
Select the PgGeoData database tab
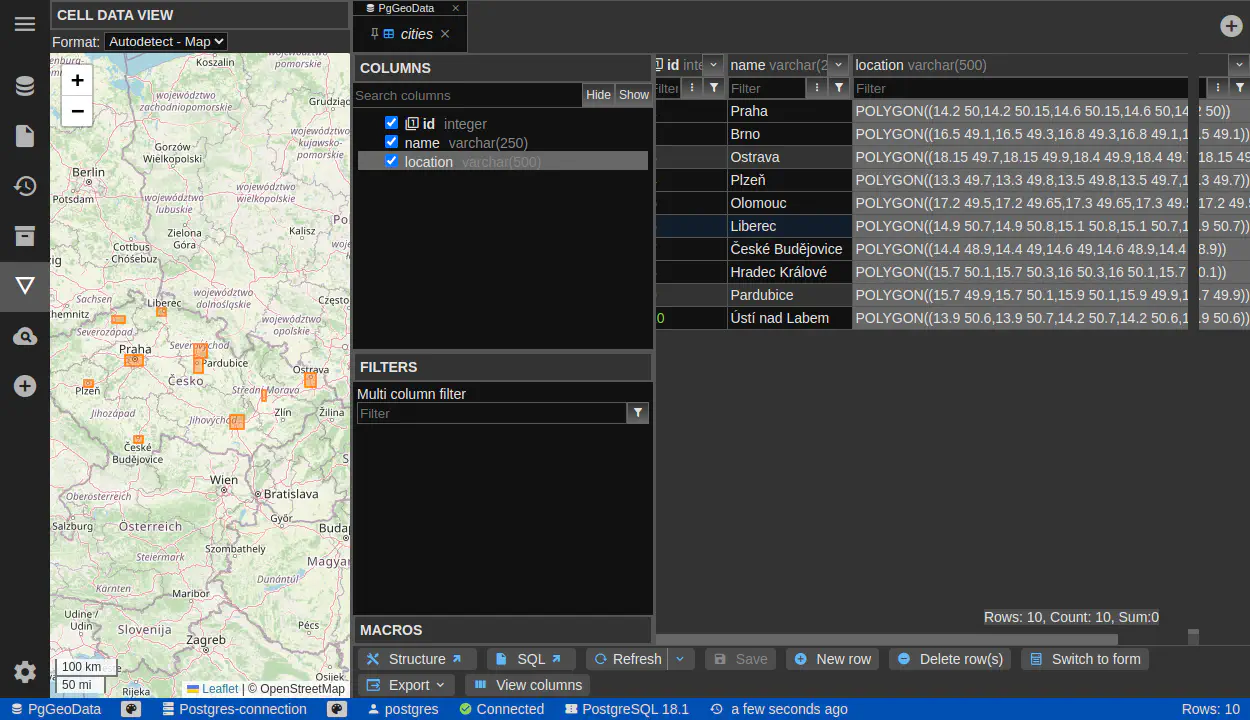pyautogui.click(x=405, y=8)
